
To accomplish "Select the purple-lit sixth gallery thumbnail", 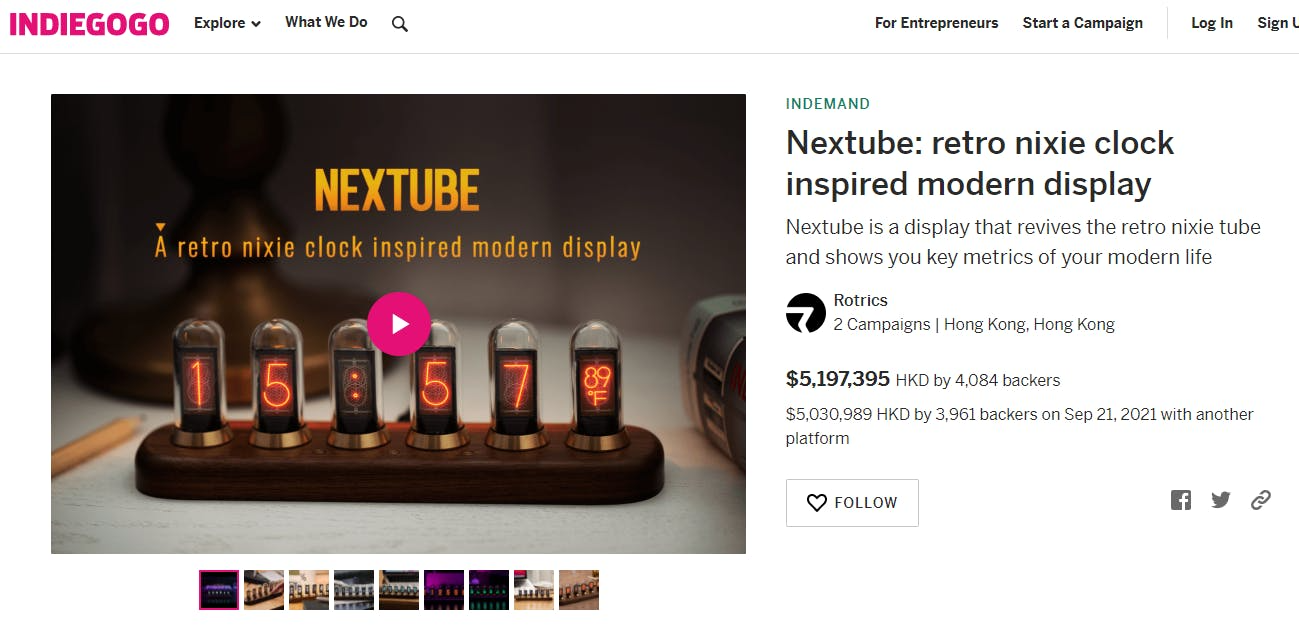I will pyautogui.click(x=444, y=590).
